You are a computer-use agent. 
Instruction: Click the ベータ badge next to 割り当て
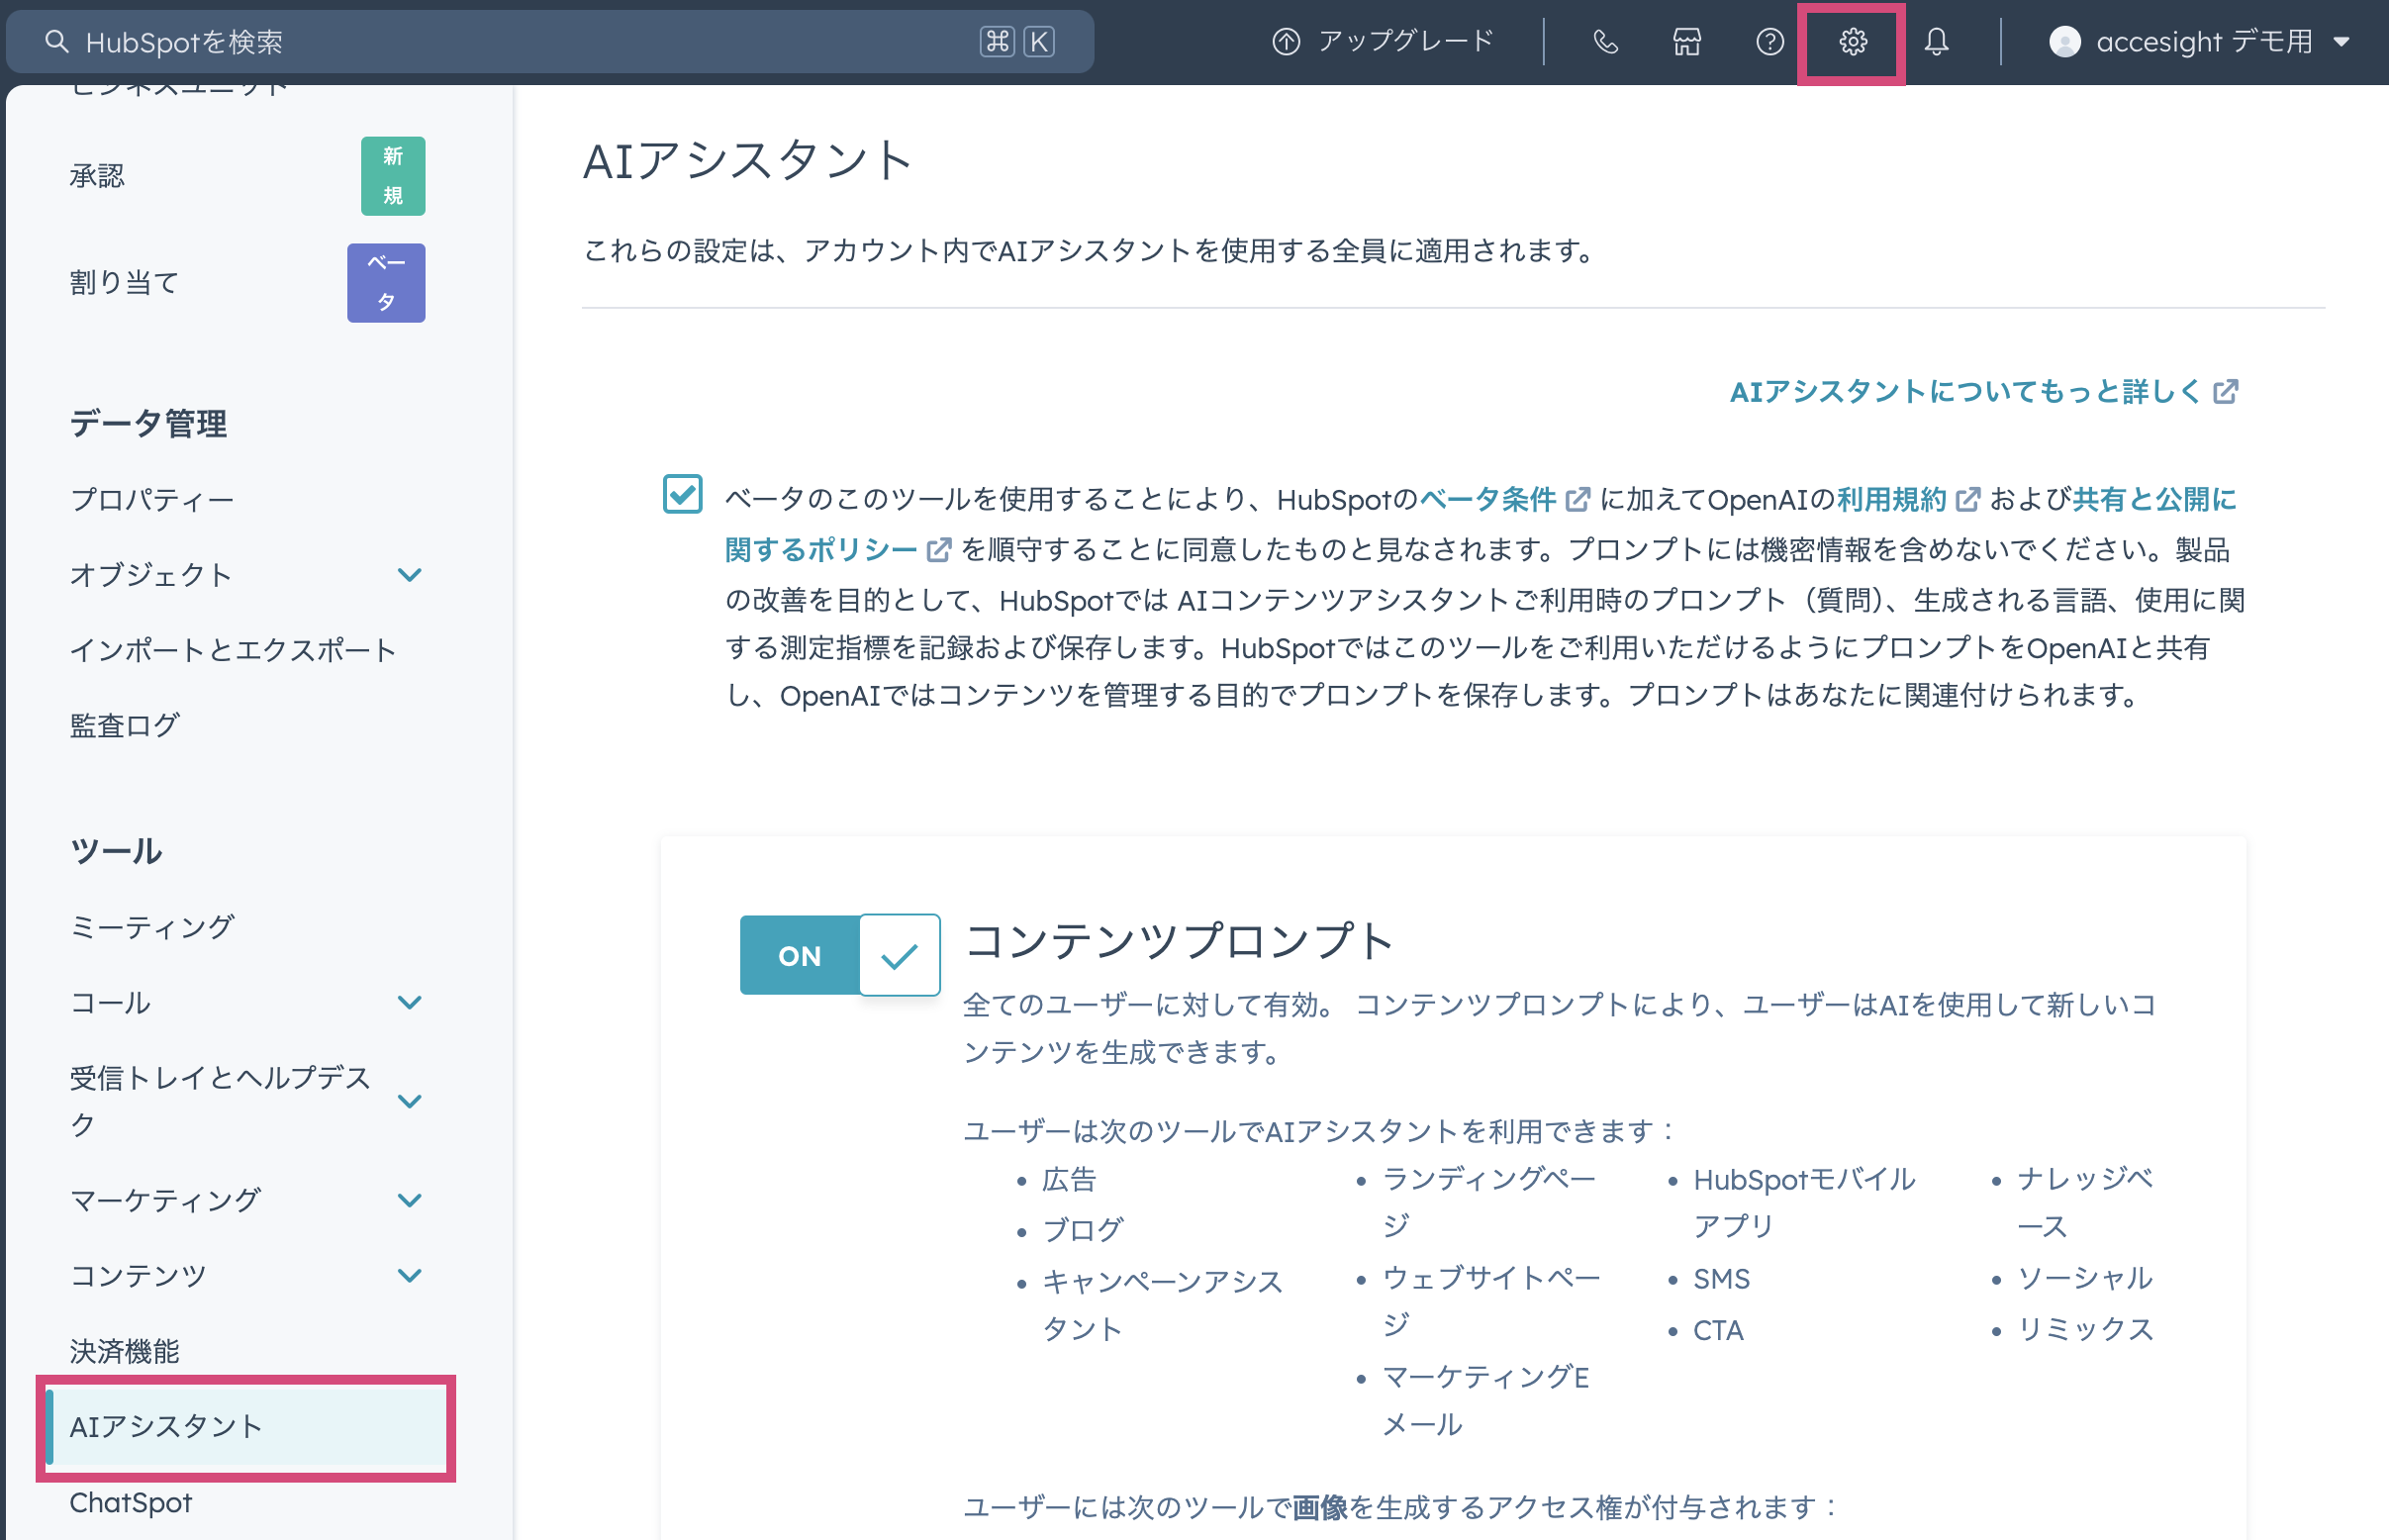(386, 283)
